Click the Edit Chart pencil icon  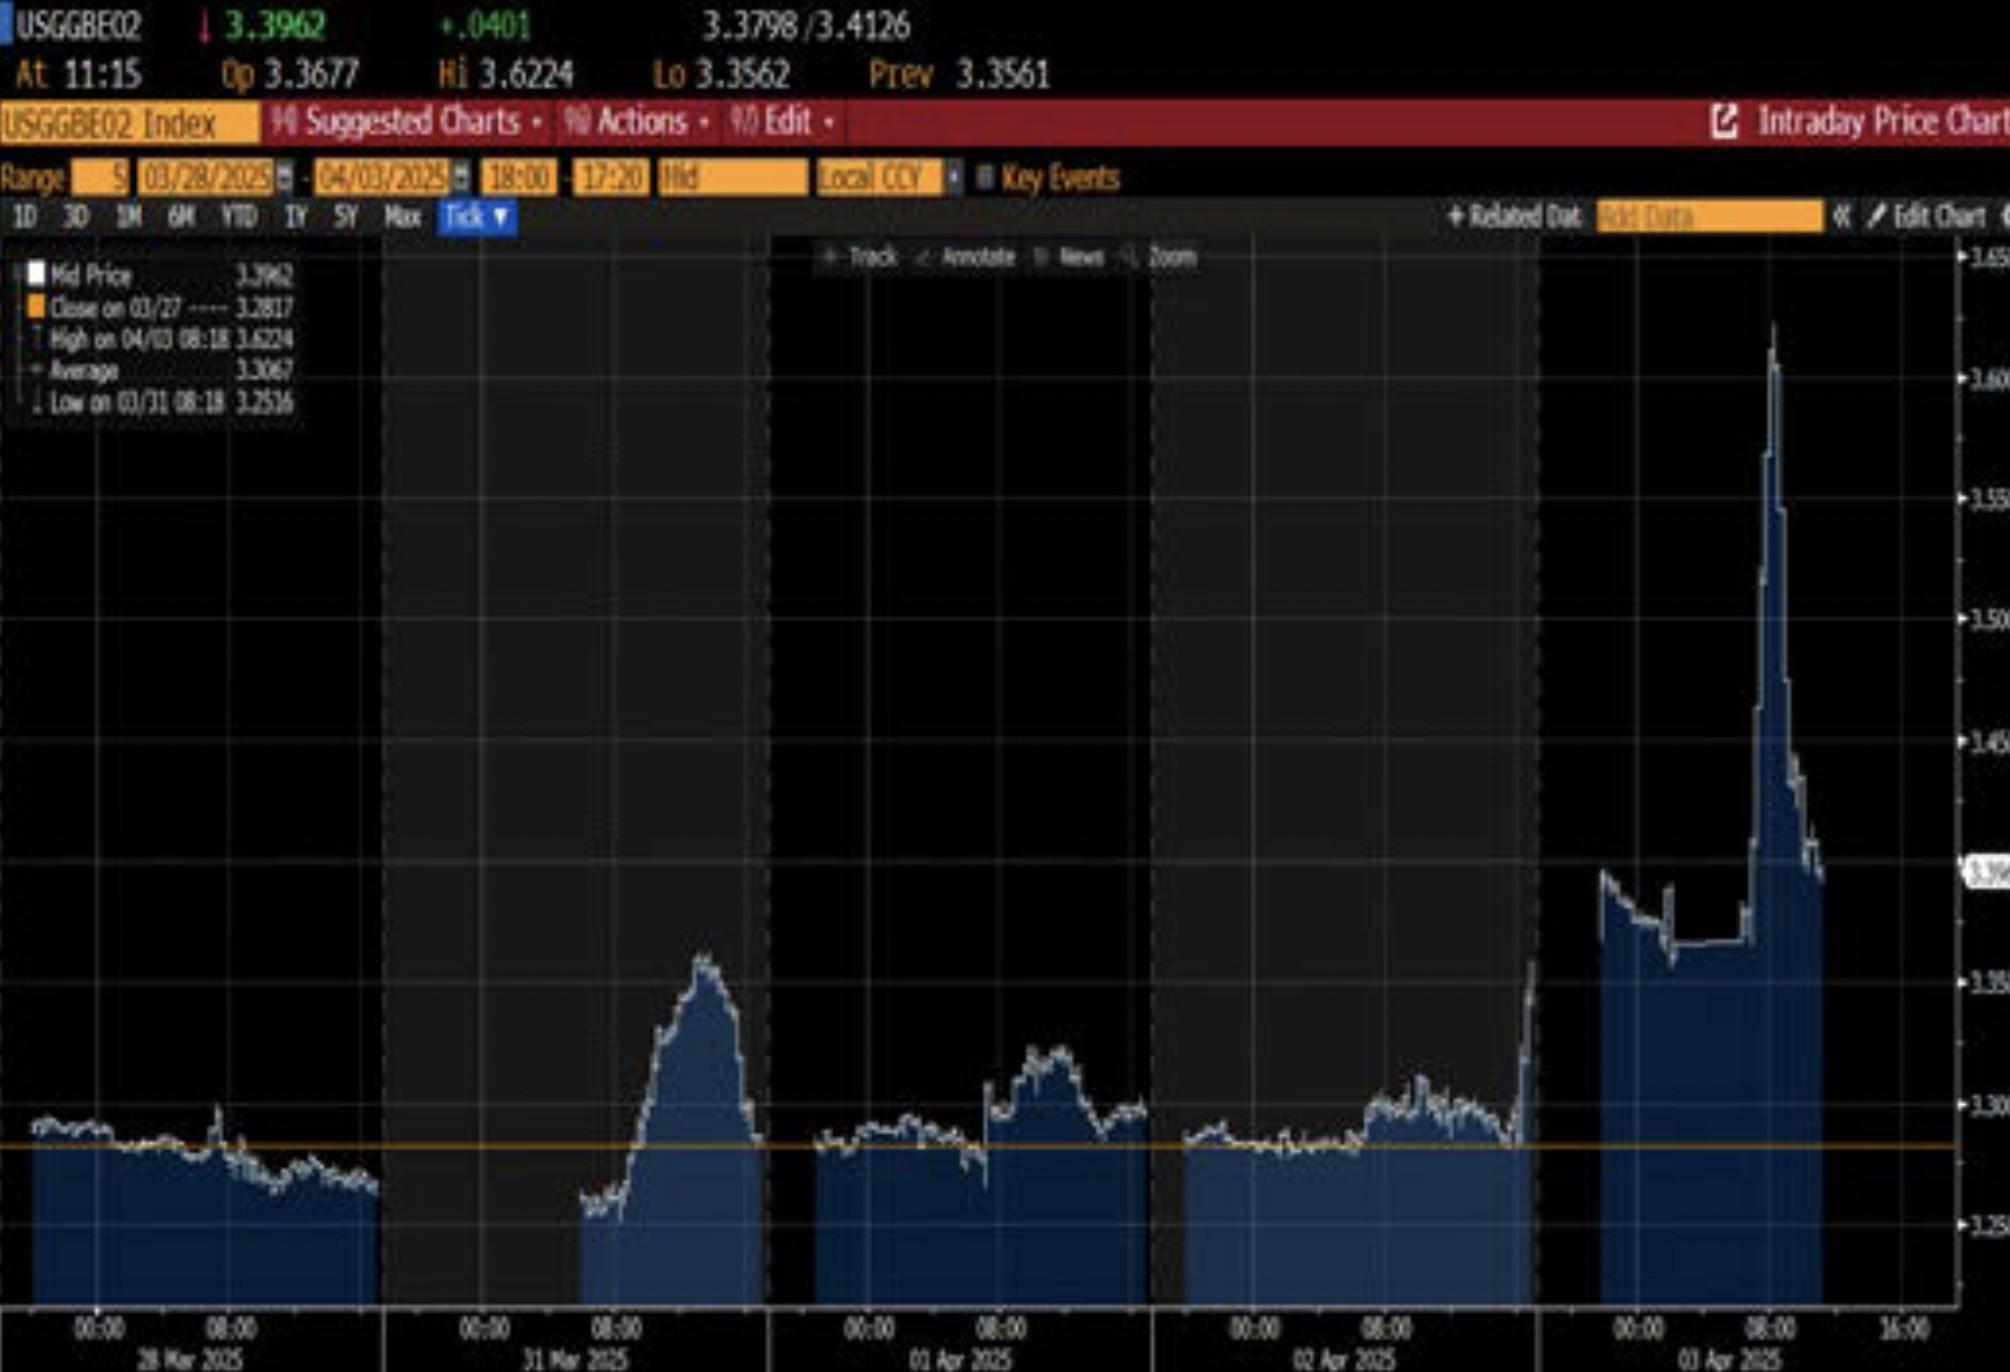pyautogui.click(x=1876, y=216)
